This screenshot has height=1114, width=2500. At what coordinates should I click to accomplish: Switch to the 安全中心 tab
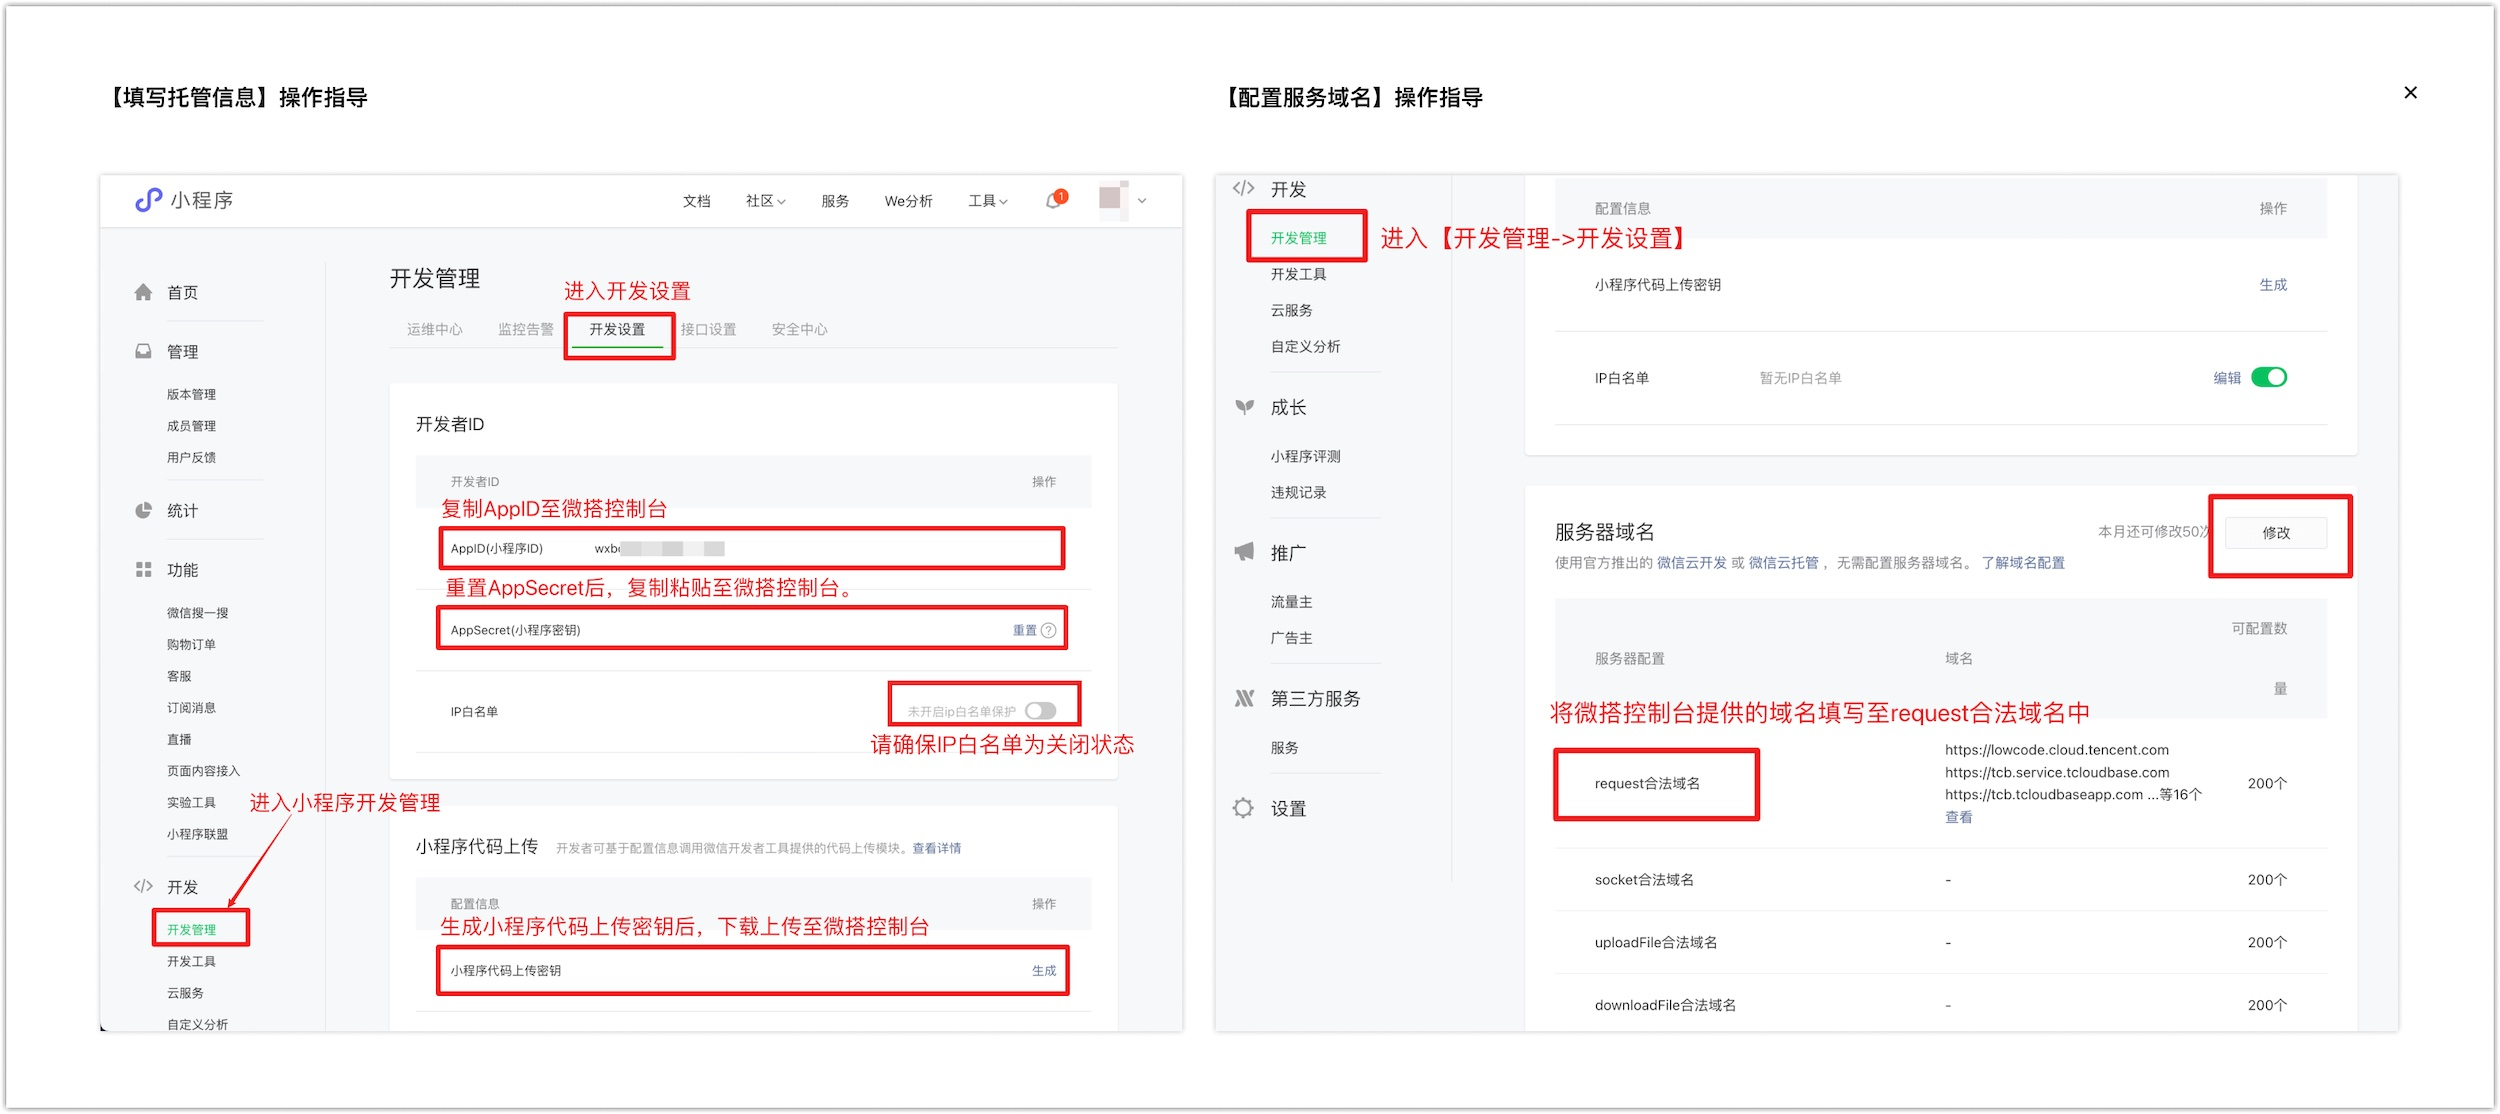tap(799, 329)
